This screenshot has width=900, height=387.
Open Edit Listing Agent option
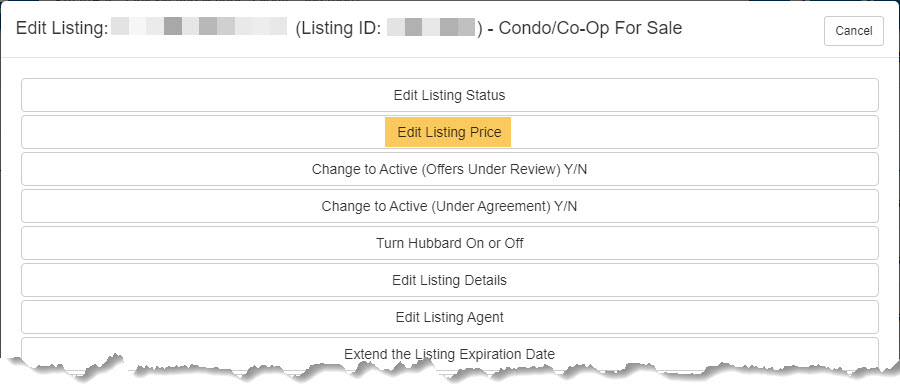(x=449, y=317)
